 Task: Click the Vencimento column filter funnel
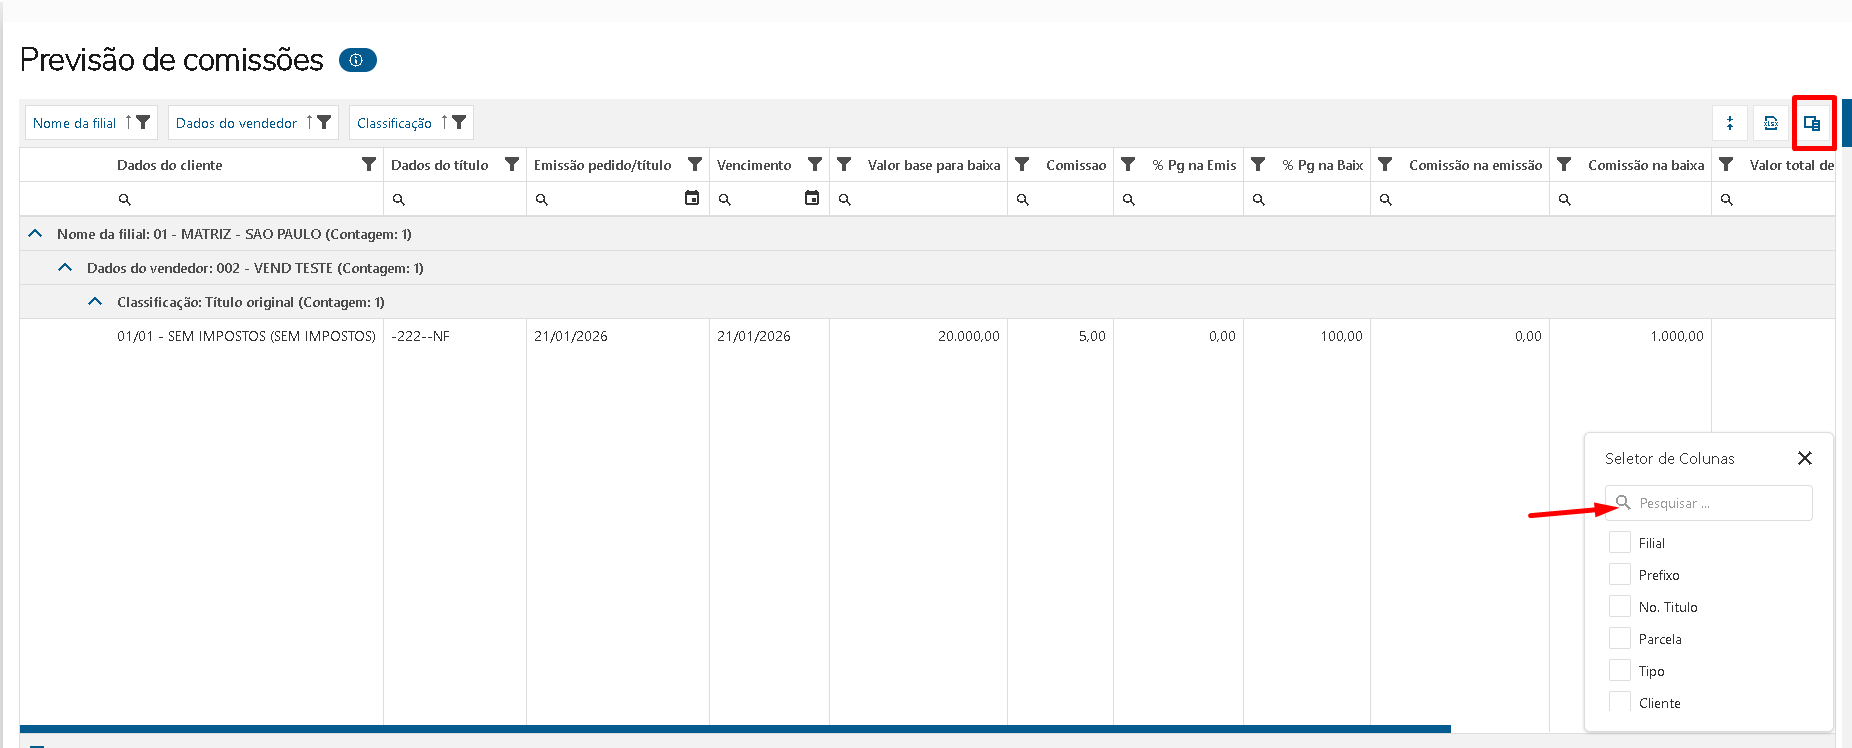click(815, 165)
